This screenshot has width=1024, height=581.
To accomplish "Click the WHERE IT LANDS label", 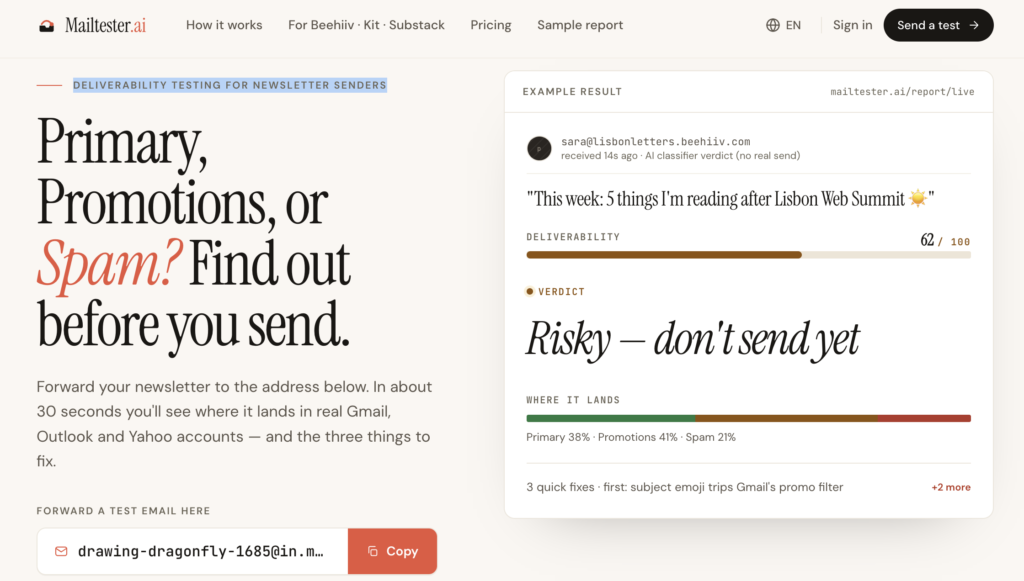I will coord(573,400).
